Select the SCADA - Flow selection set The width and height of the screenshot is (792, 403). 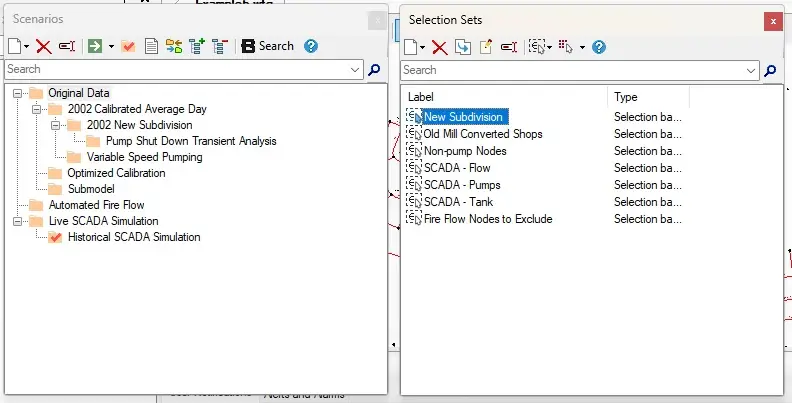tap(457, 168)
